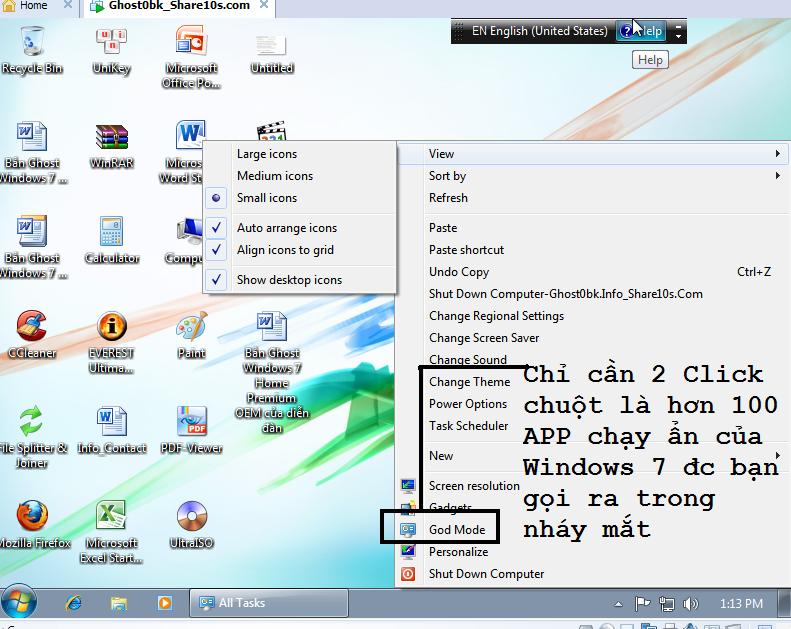The height and width of the screenshot is (629, 791).
Task: Open the Recycle Bin desktop icon
Action: click(x=31, y=44)
